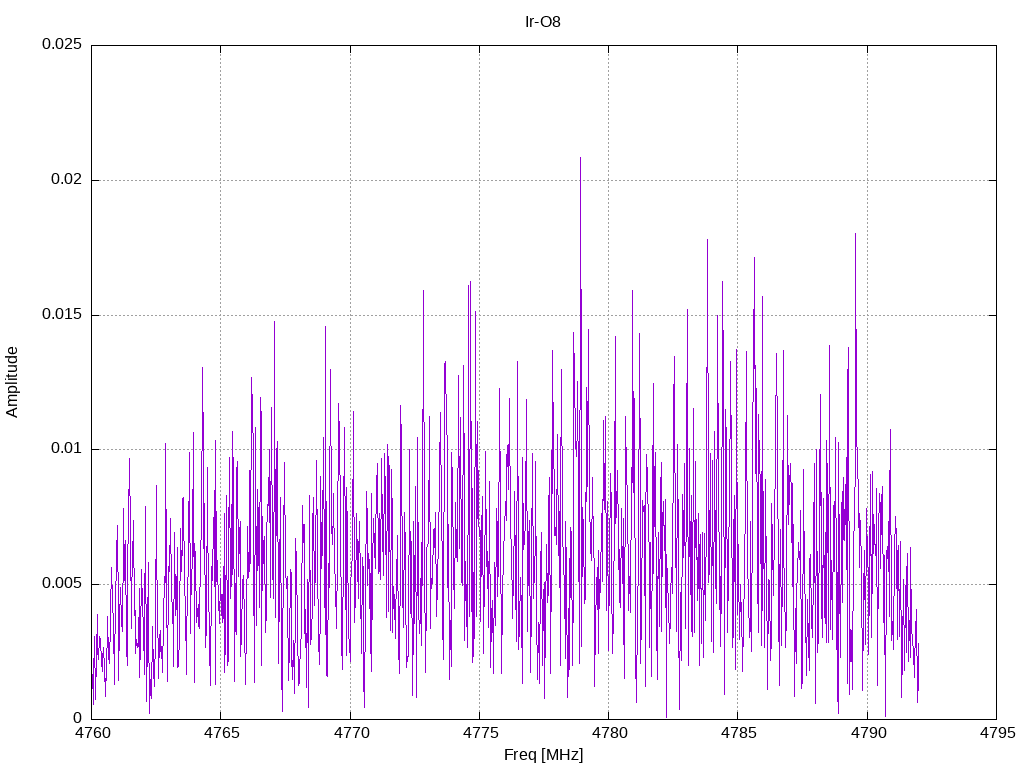Click the x-axis tick label 4790
The image size is (1024, 768).
pos(868,733)
